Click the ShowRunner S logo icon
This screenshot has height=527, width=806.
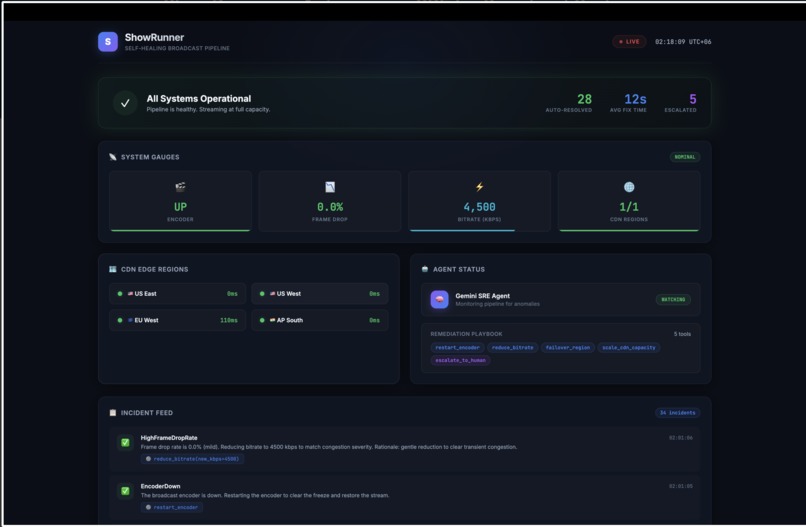(x=108, y=42)
